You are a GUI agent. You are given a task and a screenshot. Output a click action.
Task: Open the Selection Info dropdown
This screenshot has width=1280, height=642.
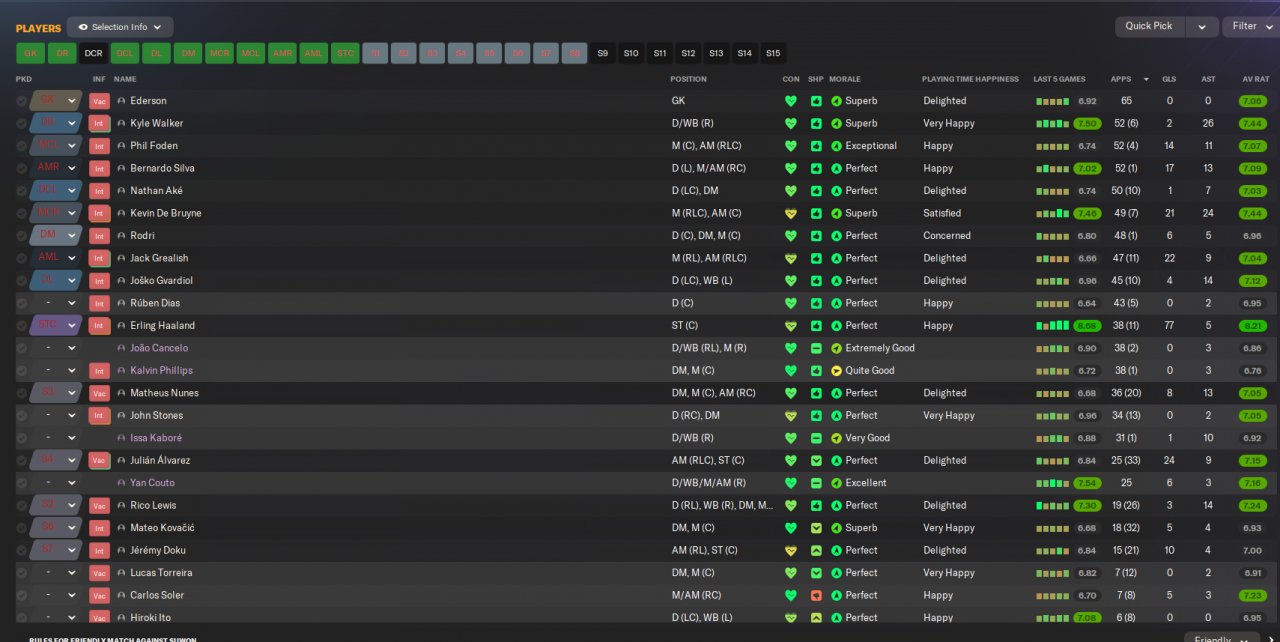(x=120, y=27)
